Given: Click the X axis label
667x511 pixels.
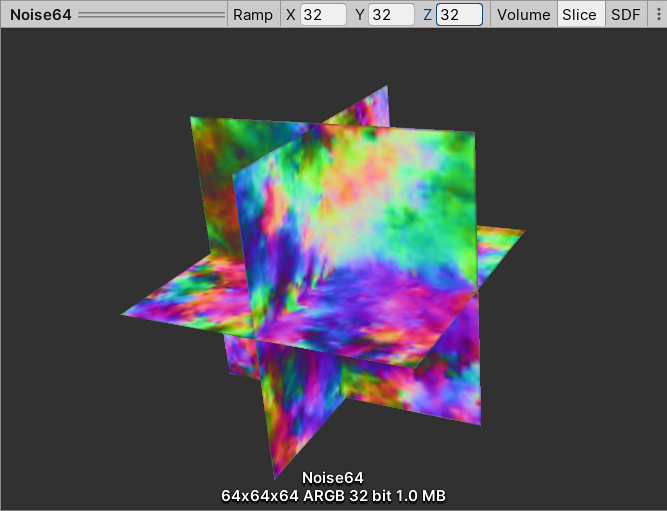Looking at the screenshot, I should 291,15.
